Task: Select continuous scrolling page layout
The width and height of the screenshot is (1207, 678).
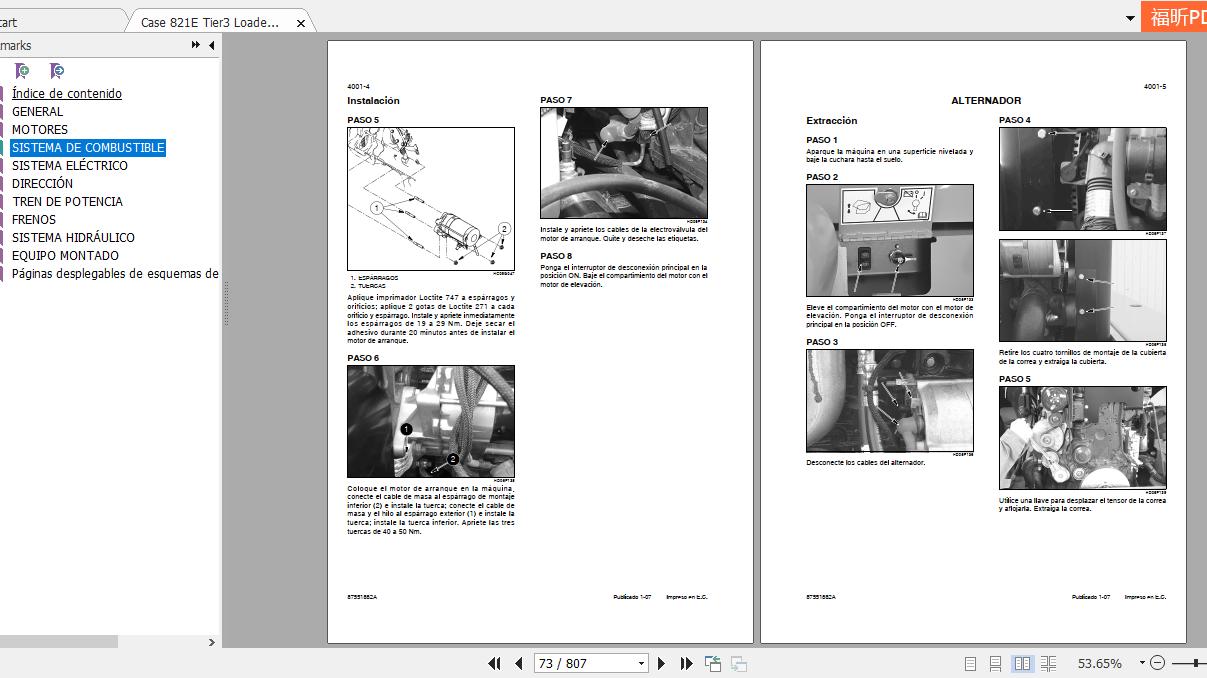Action: click(994, 663)
